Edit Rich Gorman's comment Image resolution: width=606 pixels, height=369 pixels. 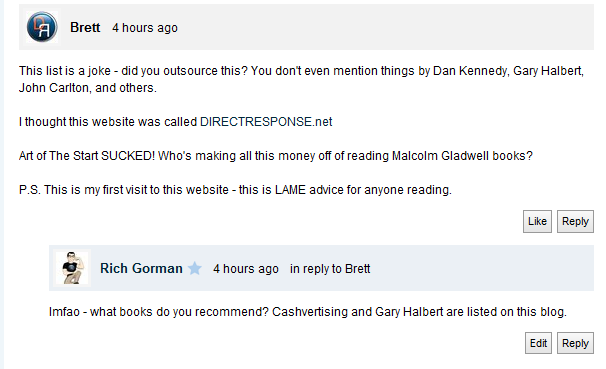[538, 343]
